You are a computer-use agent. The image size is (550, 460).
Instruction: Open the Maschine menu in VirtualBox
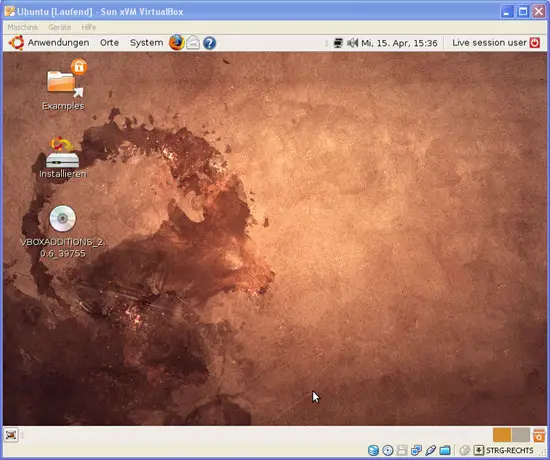coord(22,27)
